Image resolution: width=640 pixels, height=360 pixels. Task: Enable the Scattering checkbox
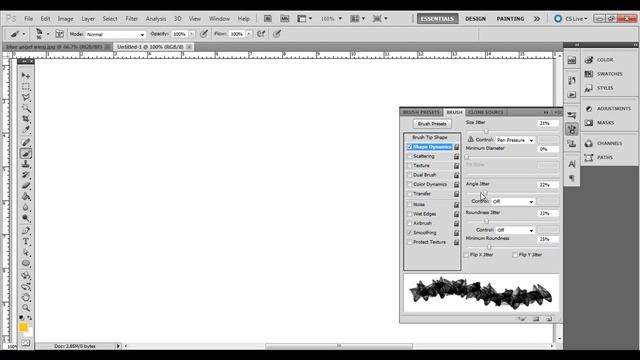pos(409,156)
